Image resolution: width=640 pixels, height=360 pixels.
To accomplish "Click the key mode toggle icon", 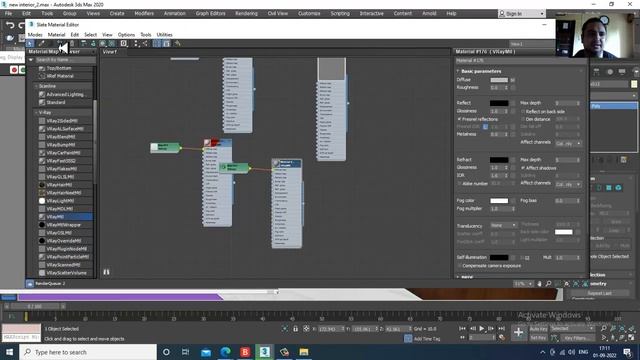I will [x=462, y=338].
